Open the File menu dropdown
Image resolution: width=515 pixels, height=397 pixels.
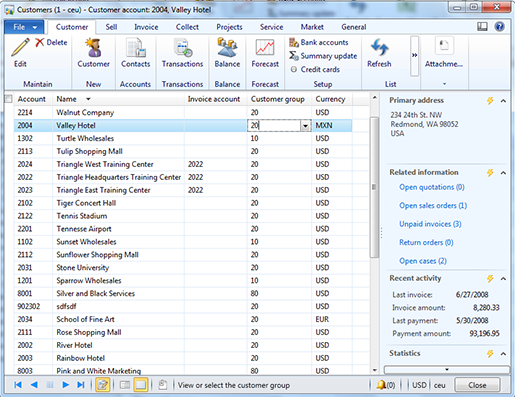(x=24, y=27)
